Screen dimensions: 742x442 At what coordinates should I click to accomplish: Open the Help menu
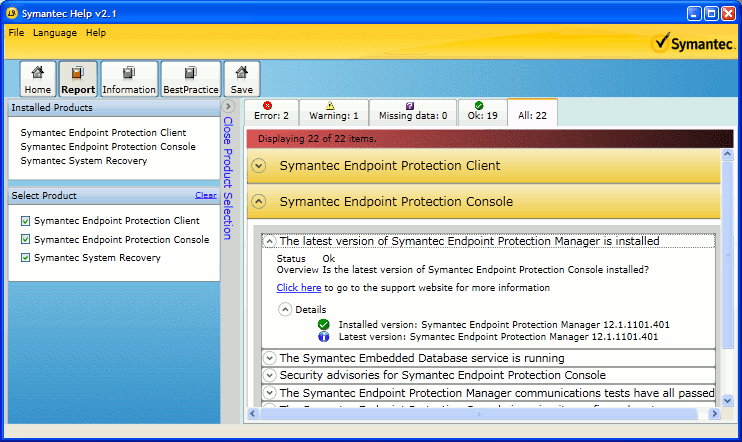pos(96,33)
